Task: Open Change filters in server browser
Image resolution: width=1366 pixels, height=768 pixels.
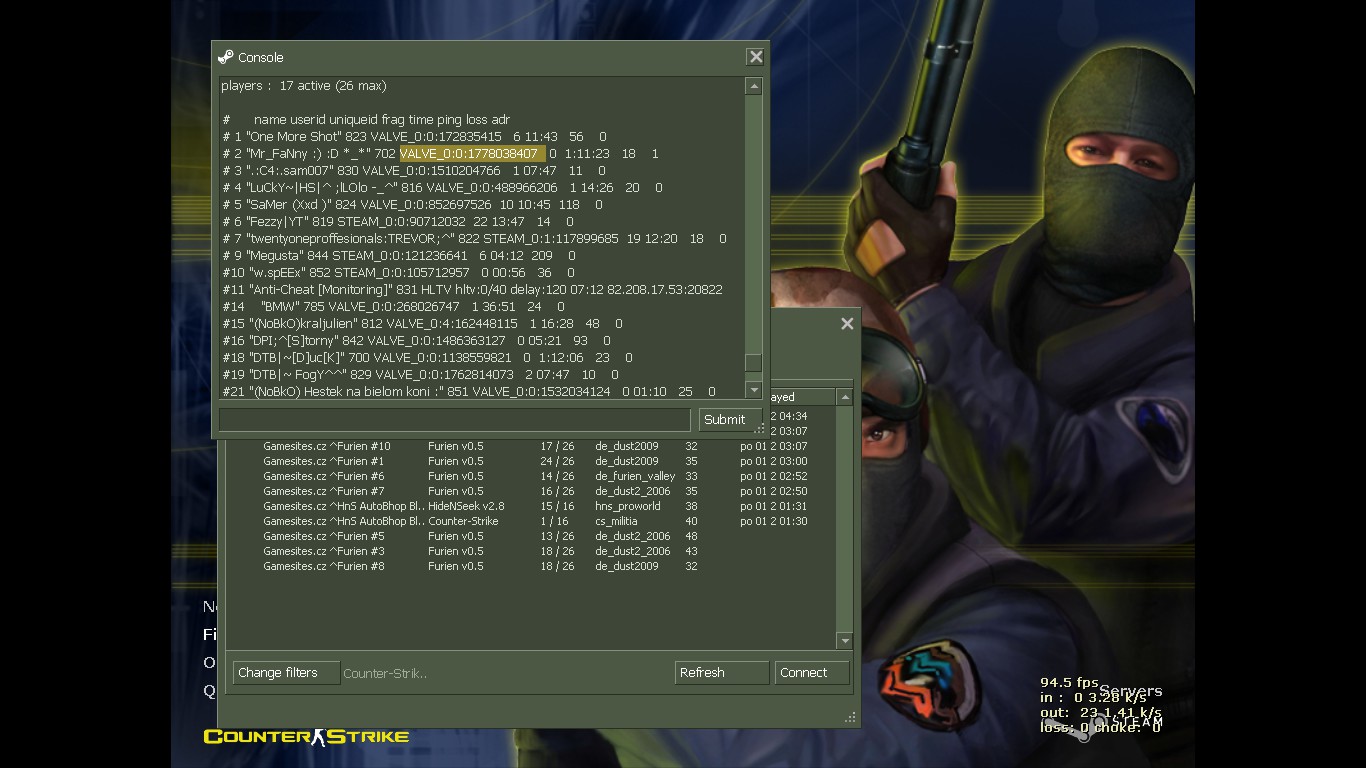Action: coord(286,673)
